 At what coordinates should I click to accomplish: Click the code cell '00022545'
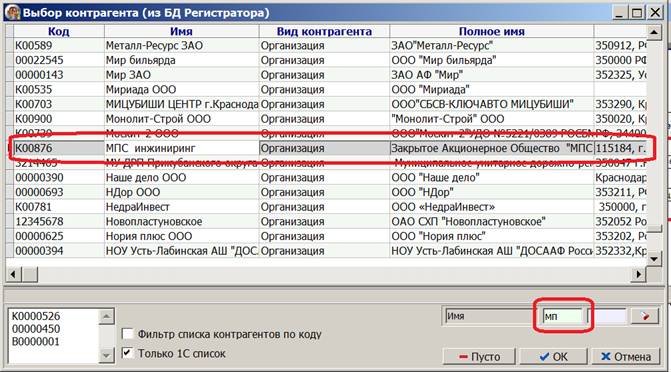point(59,60)
